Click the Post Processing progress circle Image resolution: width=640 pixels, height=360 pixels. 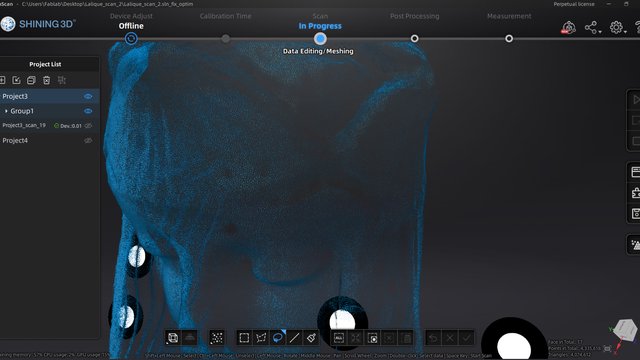click(x=414, y=38)
